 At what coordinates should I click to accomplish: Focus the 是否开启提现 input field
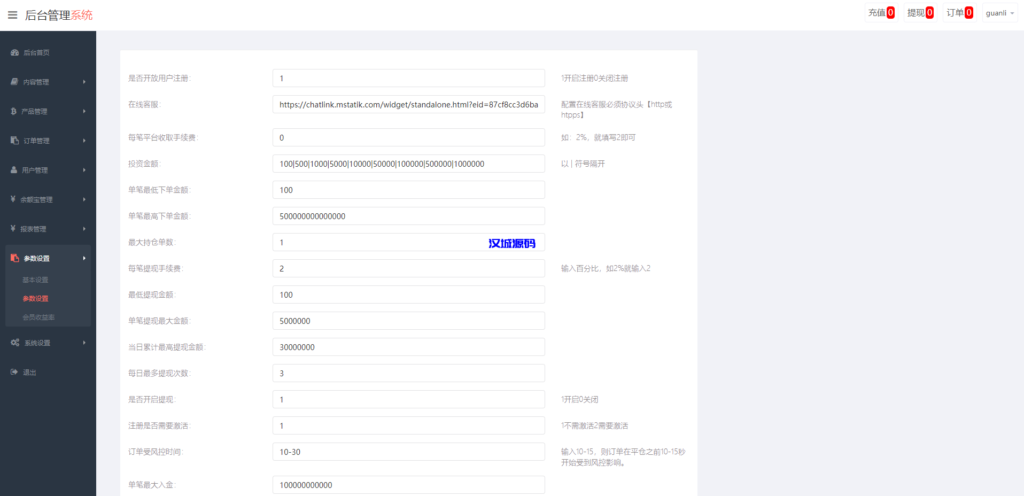tap(408, 399)
